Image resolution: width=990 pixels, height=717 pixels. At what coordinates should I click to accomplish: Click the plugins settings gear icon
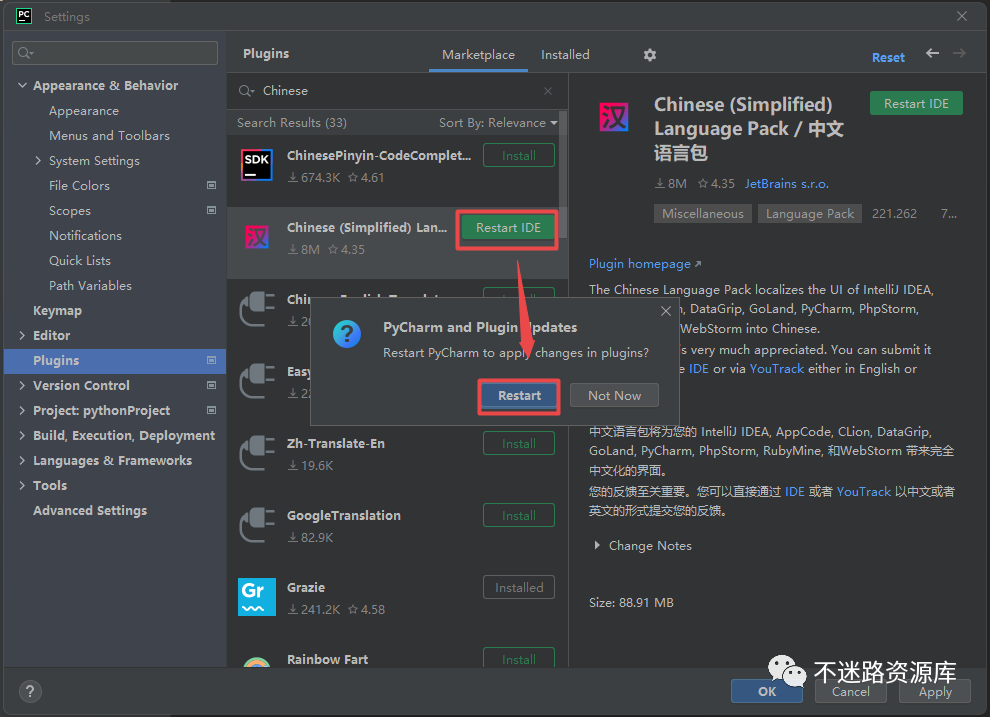pyautogui.click(x=650, y=55)
